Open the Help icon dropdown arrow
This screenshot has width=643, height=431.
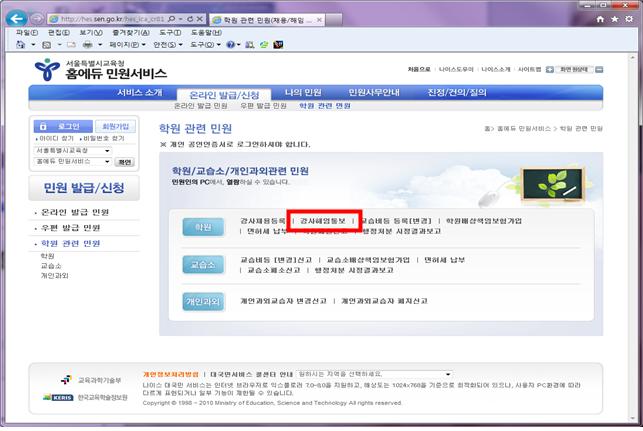[x=239, y=45]
